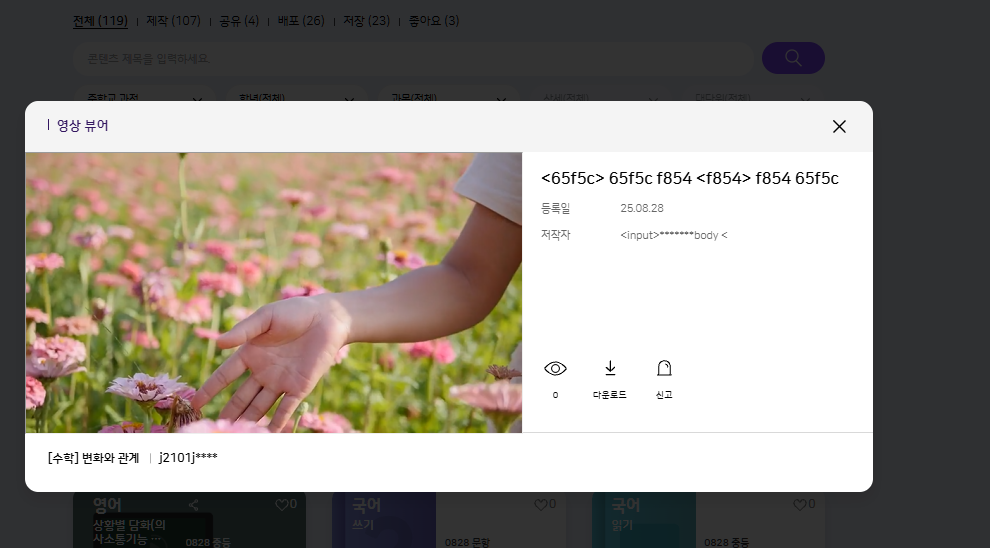Viewport: 990px width, 548px height.
Task: Select the 전체 (119) tab
Action: (99, 20)
